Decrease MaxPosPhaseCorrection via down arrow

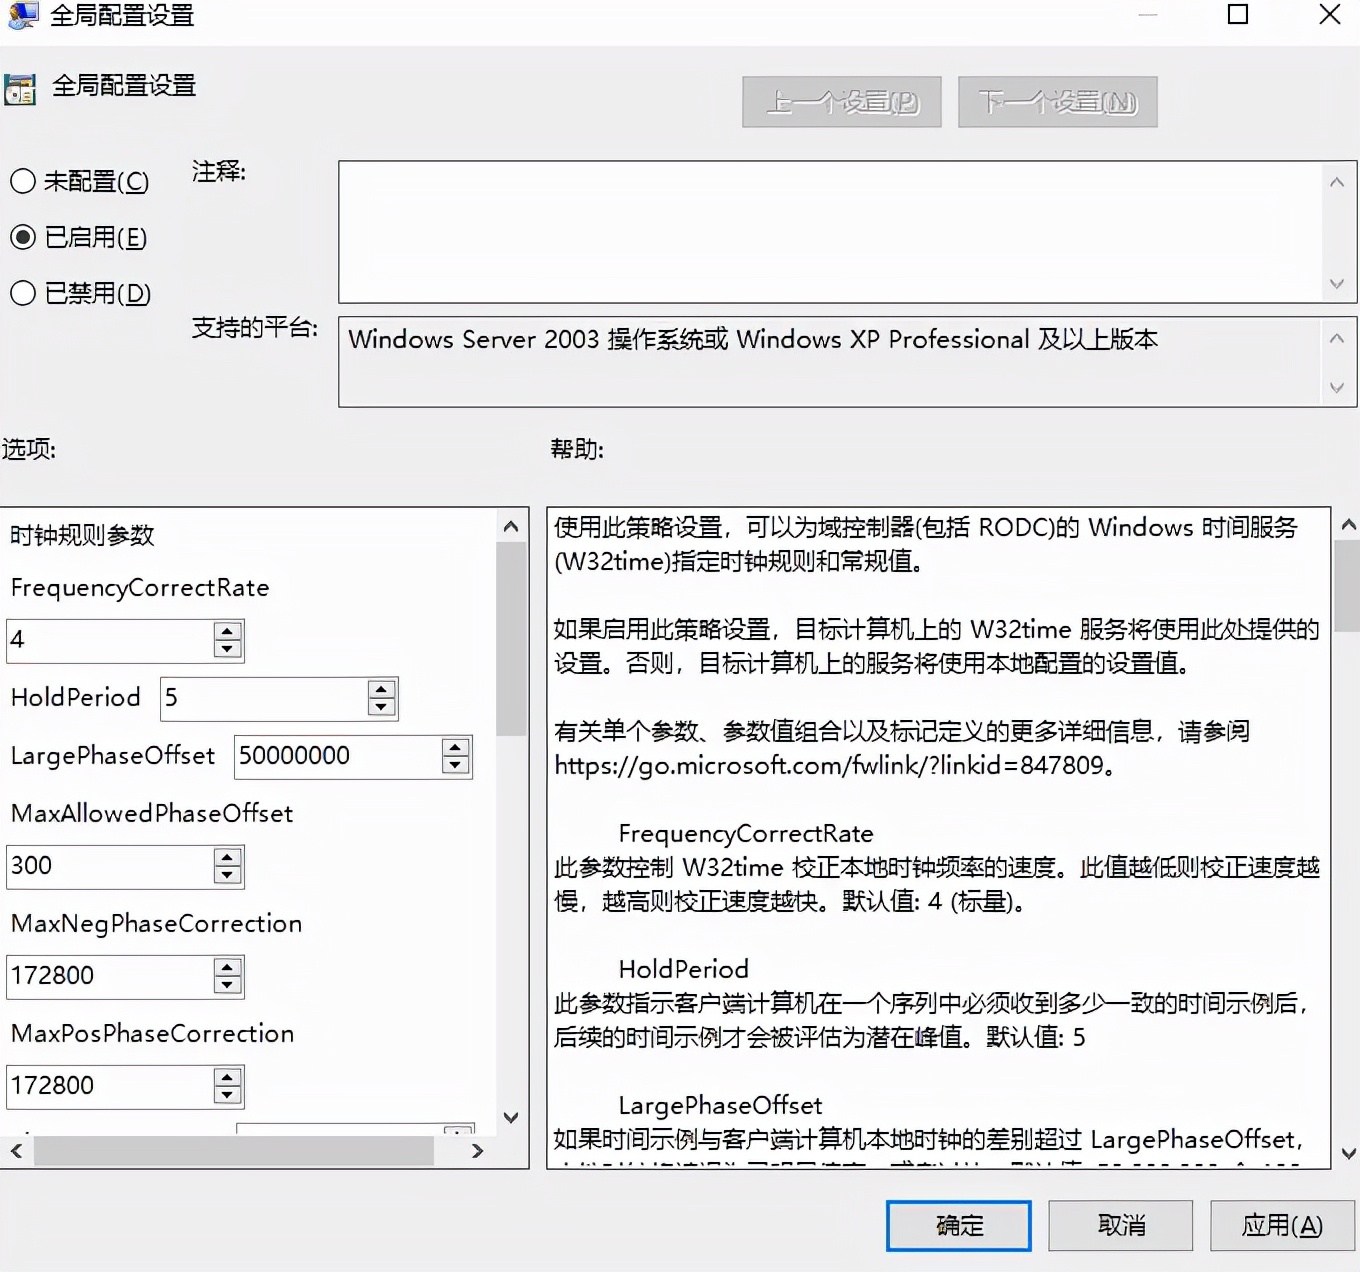coord(229,1096)
